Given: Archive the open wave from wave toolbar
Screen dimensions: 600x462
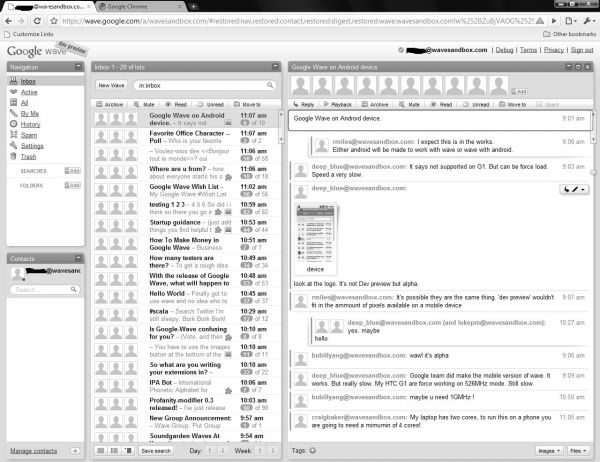Looking at the screenshot, I should point(375,104).
